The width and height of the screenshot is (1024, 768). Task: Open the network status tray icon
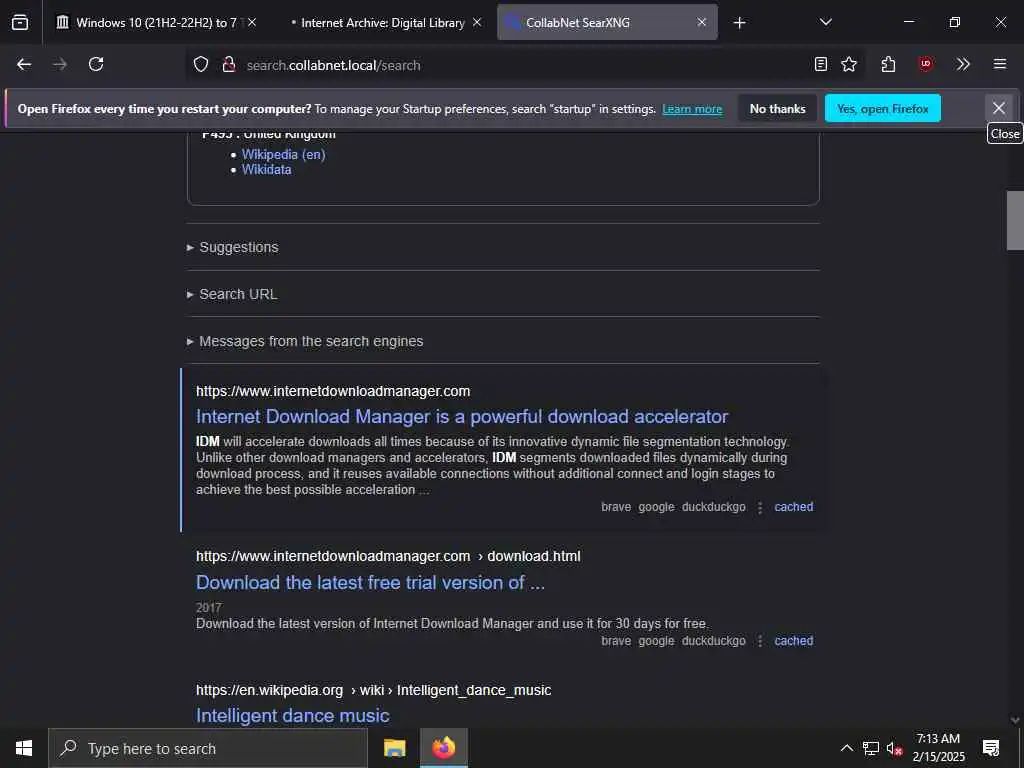point(871,748)
